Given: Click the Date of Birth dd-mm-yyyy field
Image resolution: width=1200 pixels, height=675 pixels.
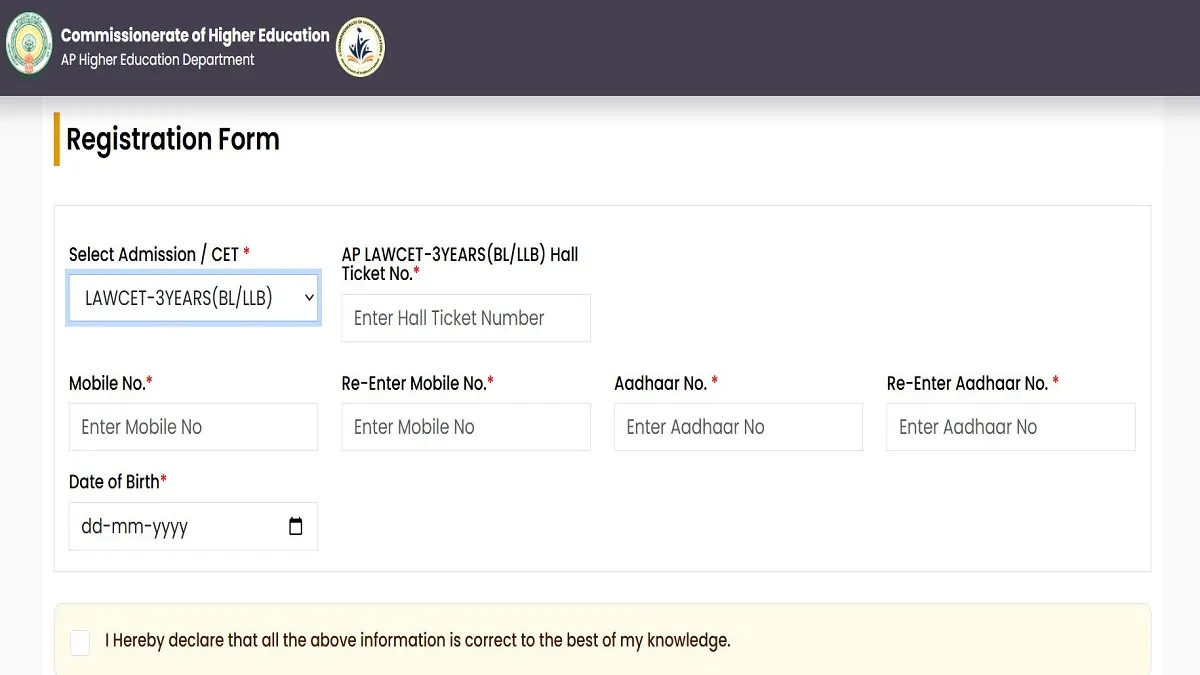Looking at the screenshot, I should click(193, 526).
